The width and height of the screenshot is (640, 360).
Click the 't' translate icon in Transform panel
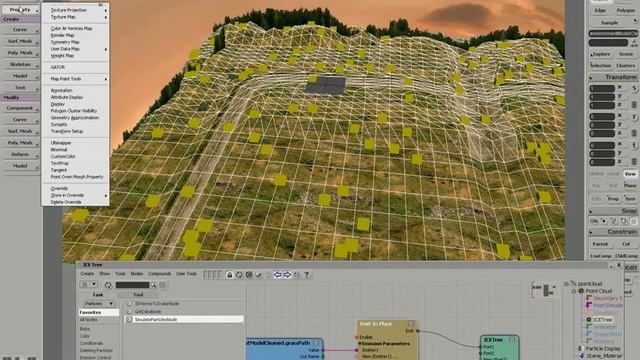pyautogui.click(x=634, y=145)
